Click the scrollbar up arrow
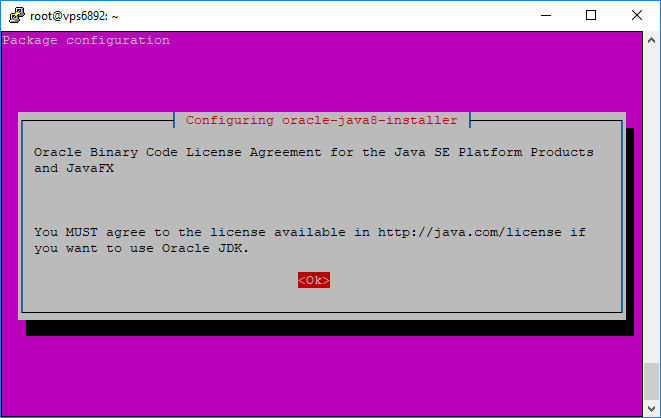Screen dimensions: 661x418 (x=651, y=39)
